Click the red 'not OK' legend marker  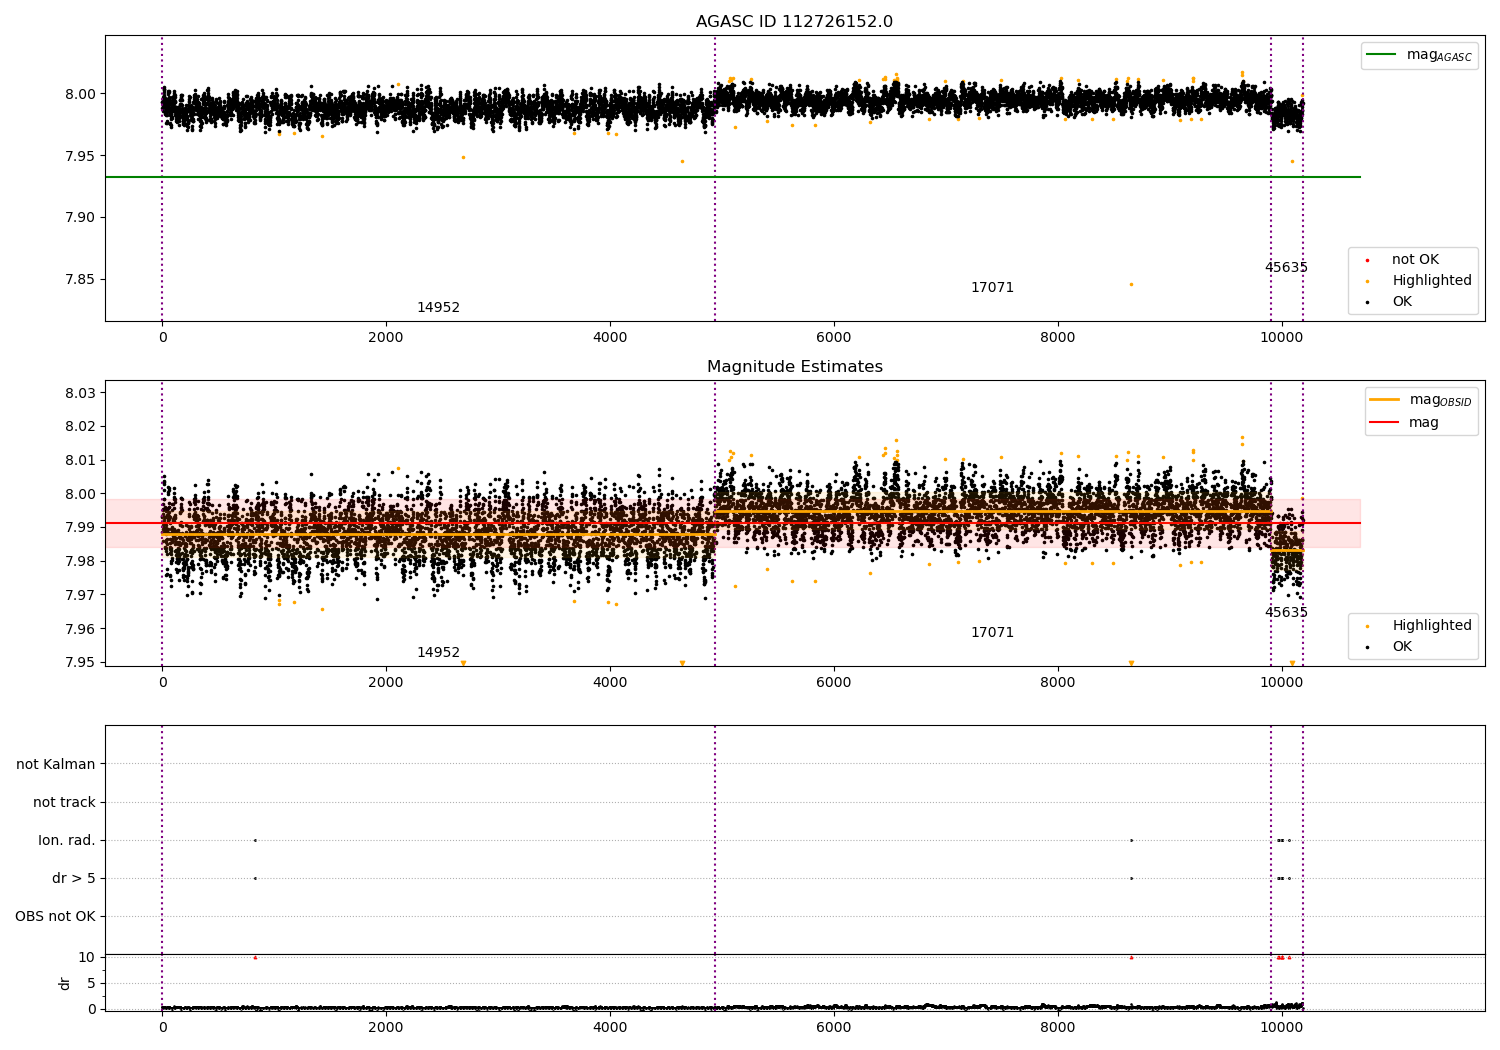coord(1367,260)
